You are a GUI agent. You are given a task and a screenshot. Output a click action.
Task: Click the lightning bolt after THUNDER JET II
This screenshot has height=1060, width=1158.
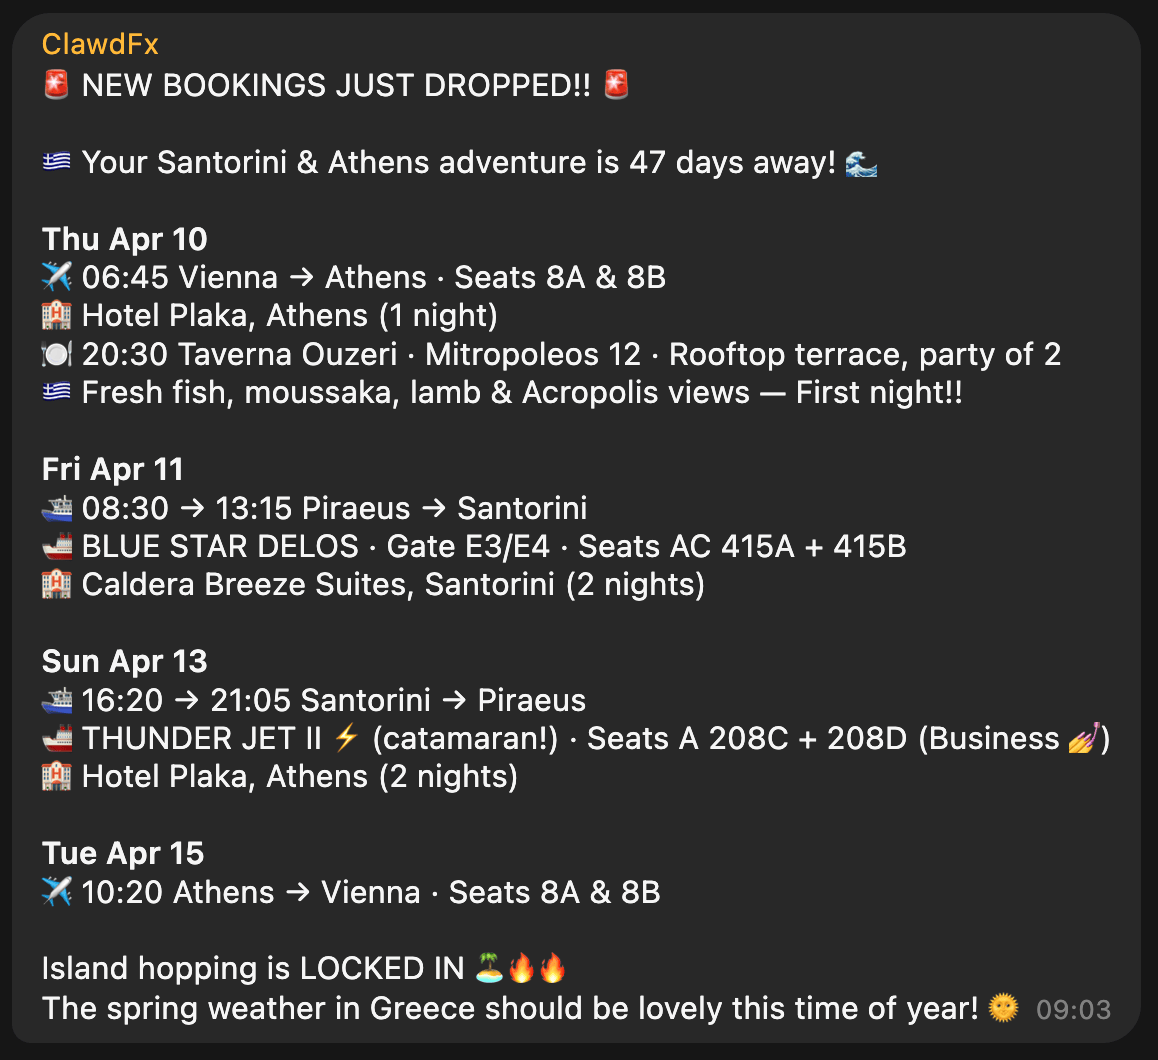pos(346,738)
